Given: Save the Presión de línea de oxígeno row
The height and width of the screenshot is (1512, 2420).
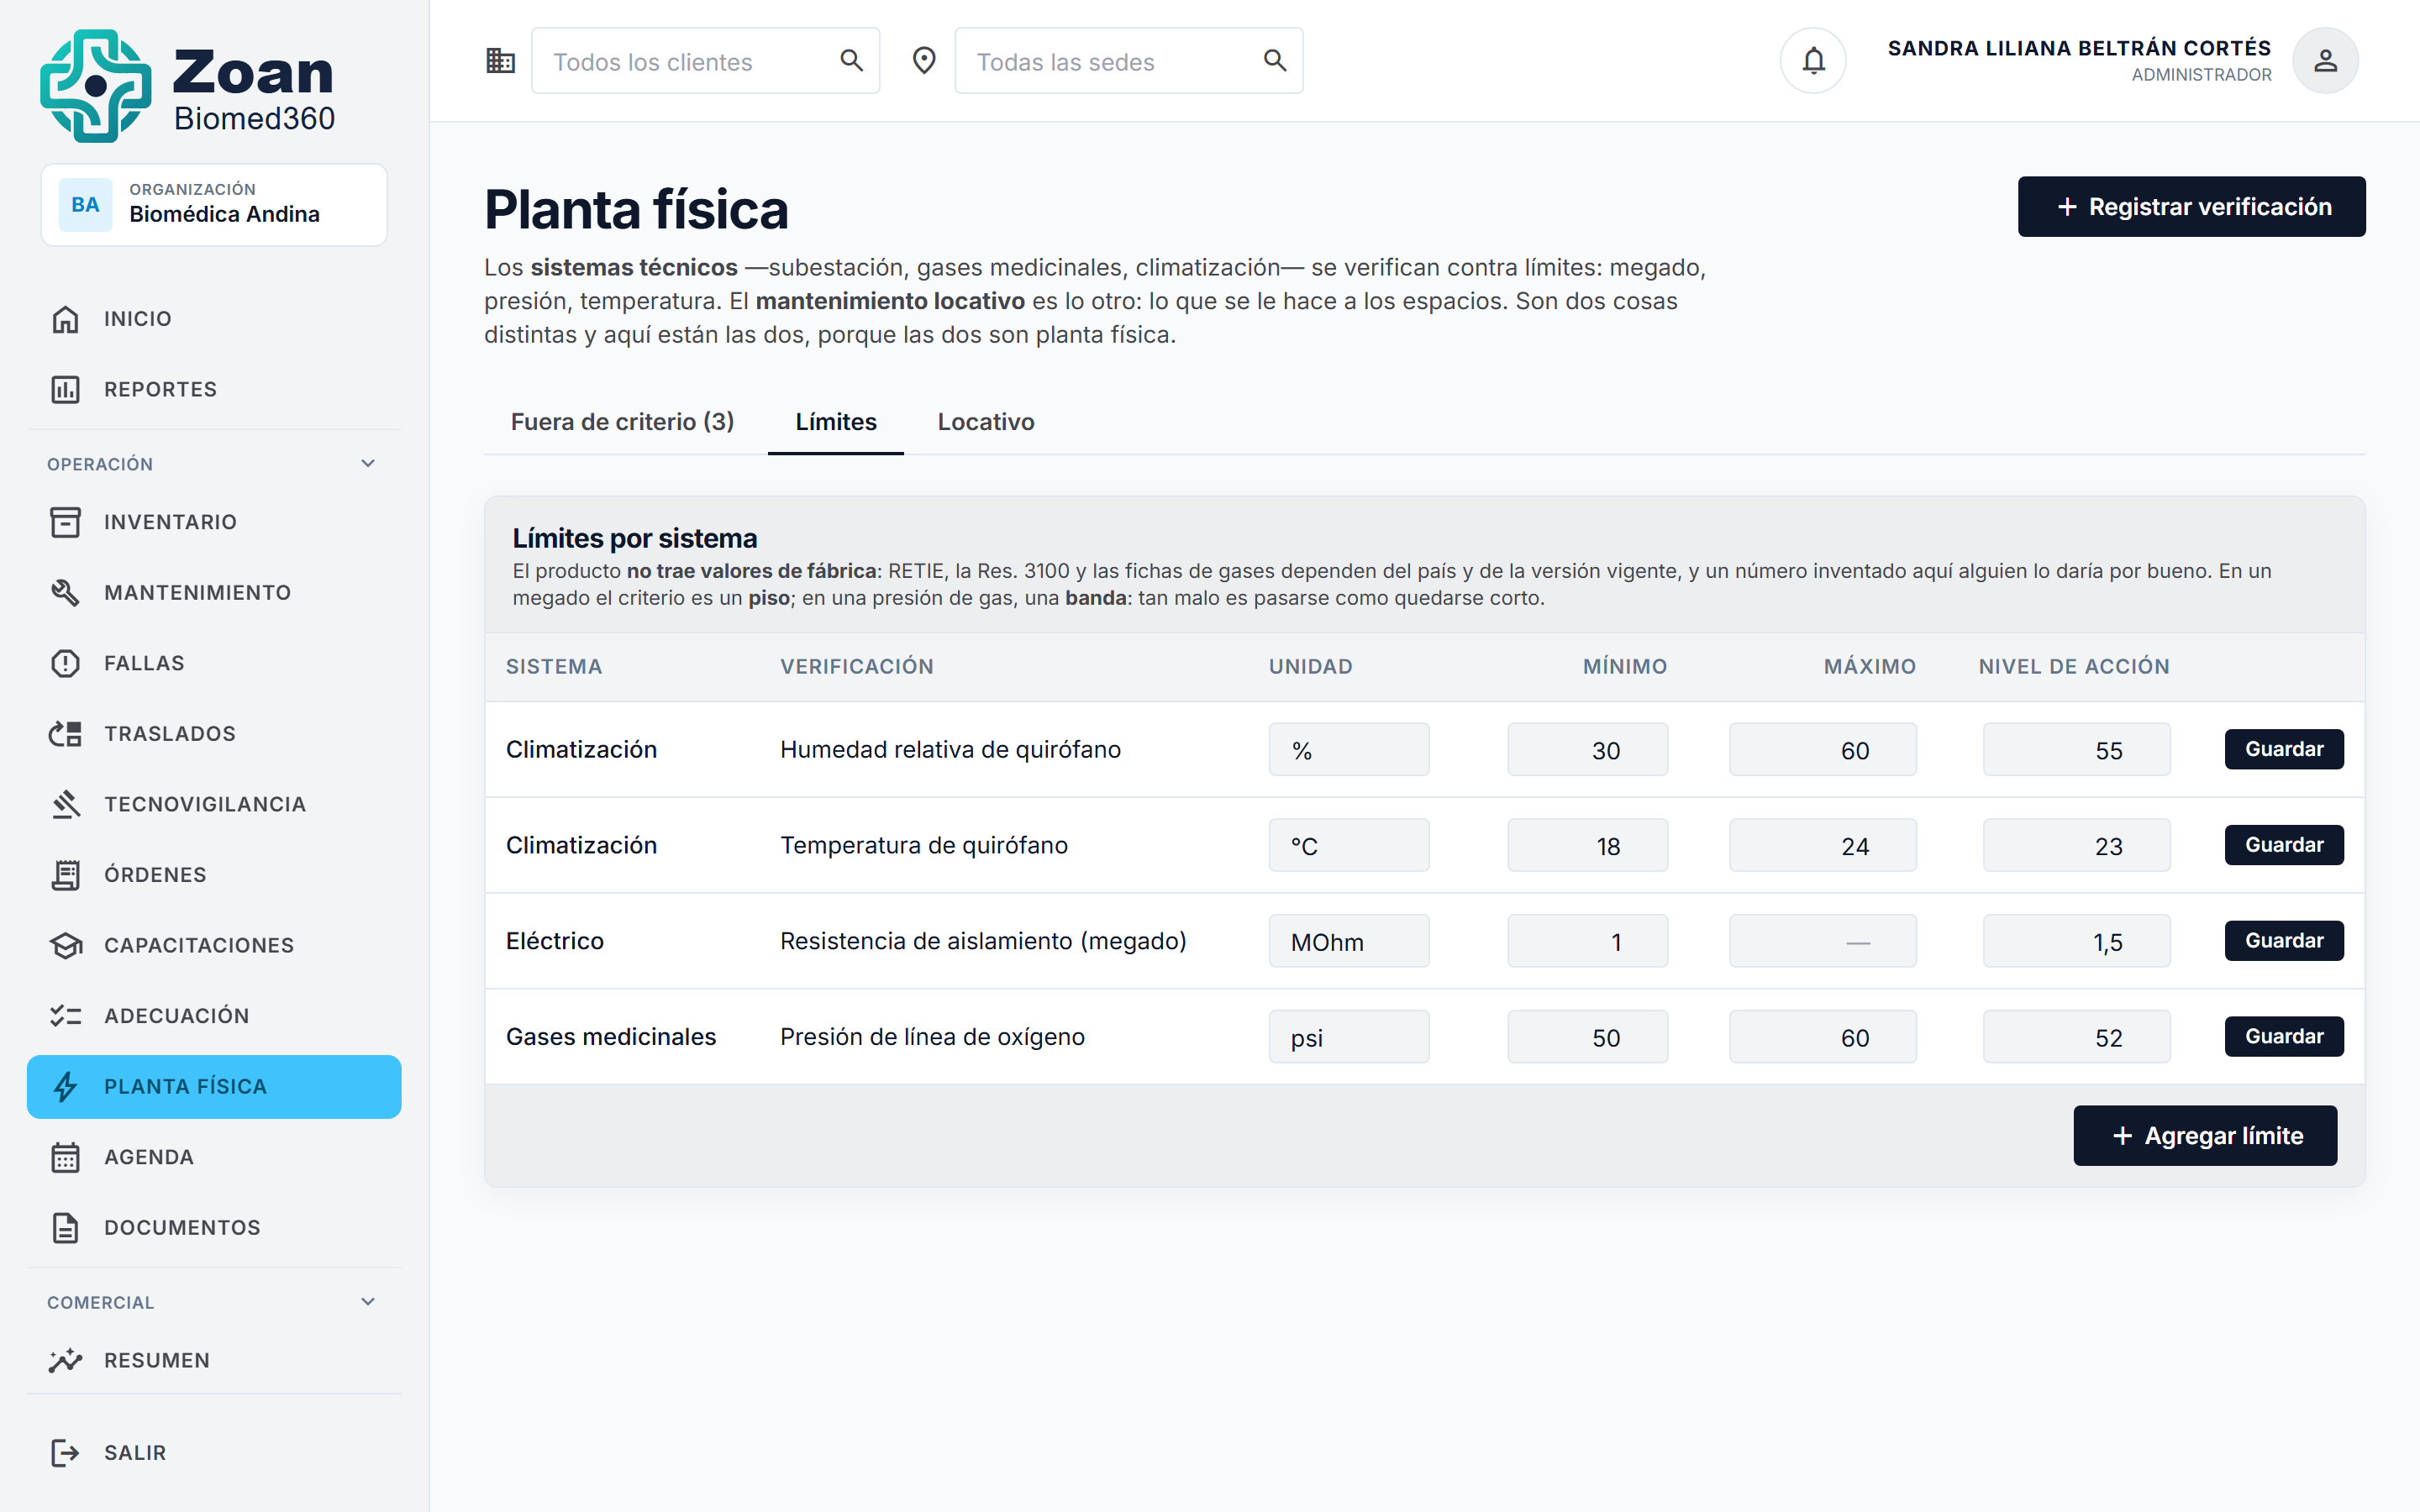Looking at the screenshot, I should pyautogui.click(x=2284, y=1036).
